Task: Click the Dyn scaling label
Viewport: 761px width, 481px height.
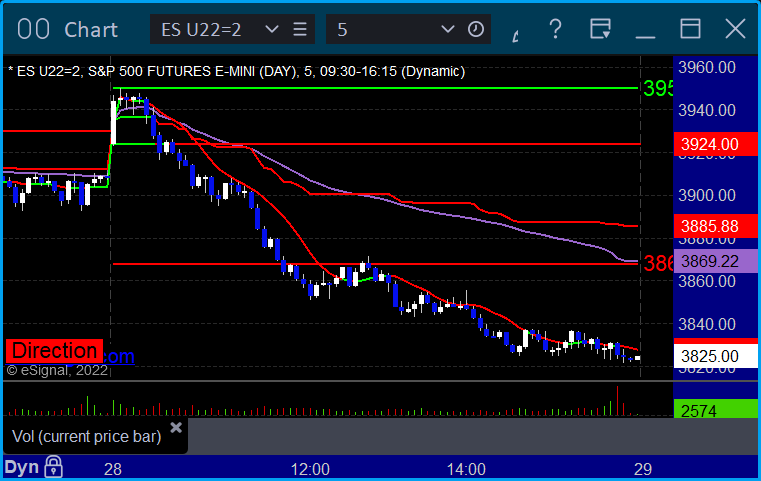Action: click(x=22, y=467)
